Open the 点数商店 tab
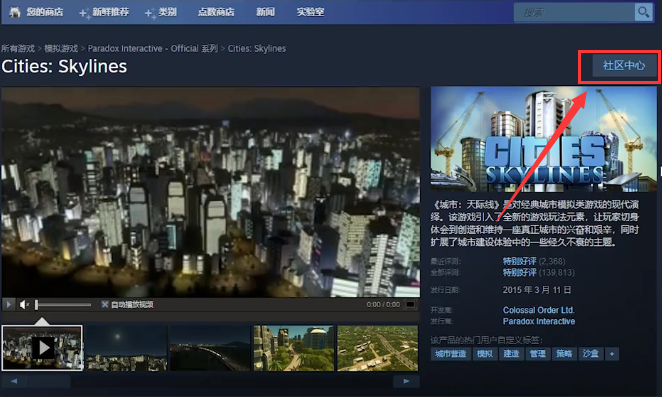The height and width of the screenshot is (397, 662). point(216,12)
